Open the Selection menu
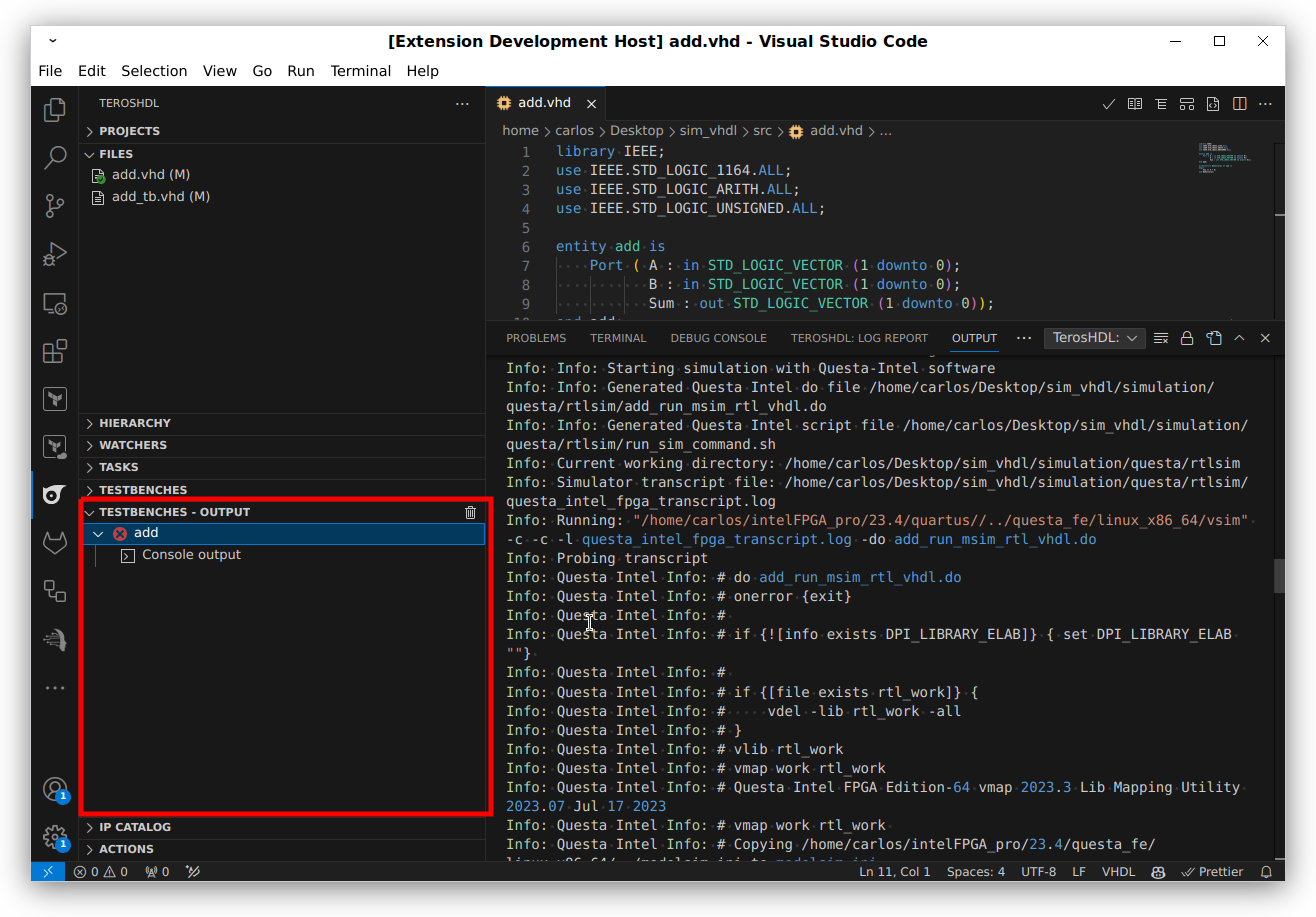The width and height of the screenshot is (1316, 917). tap(154, 71)
